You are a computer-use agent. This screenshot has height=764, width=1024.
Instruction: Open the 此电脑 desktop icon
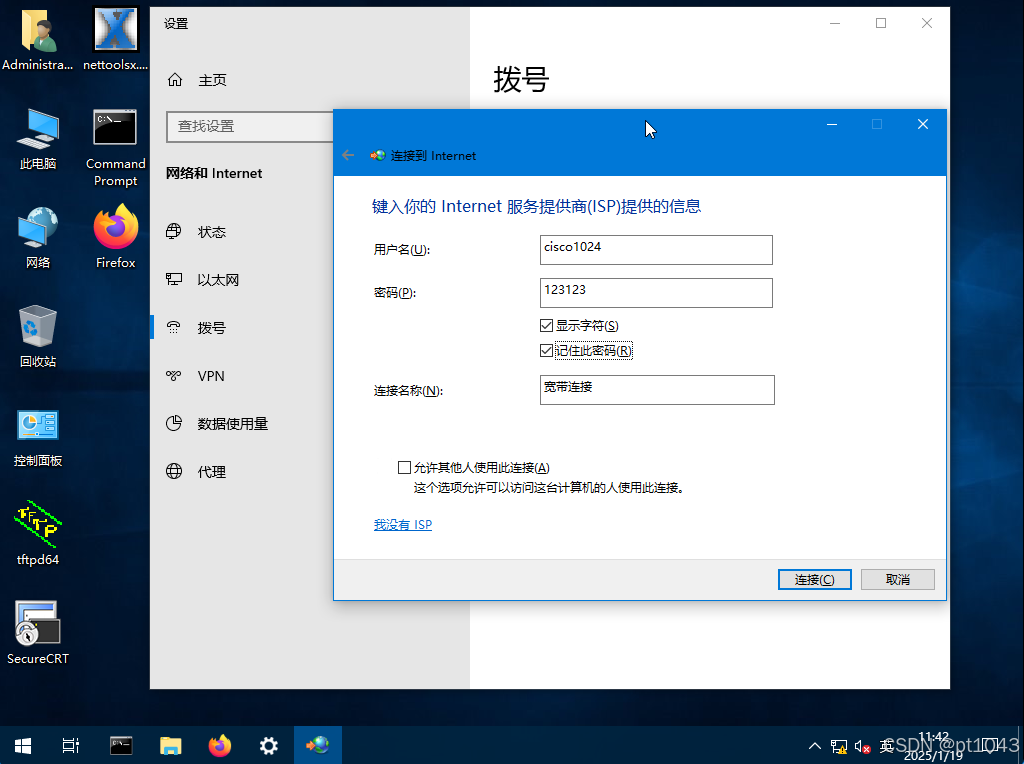[x=37, y=138]
